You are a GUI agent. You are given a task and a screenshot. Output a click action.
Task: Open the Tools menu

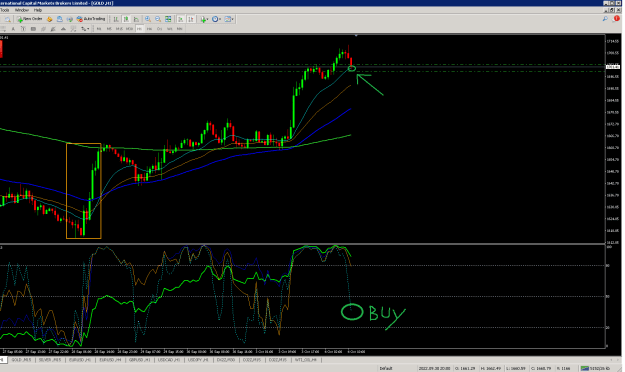pos(5,10)
